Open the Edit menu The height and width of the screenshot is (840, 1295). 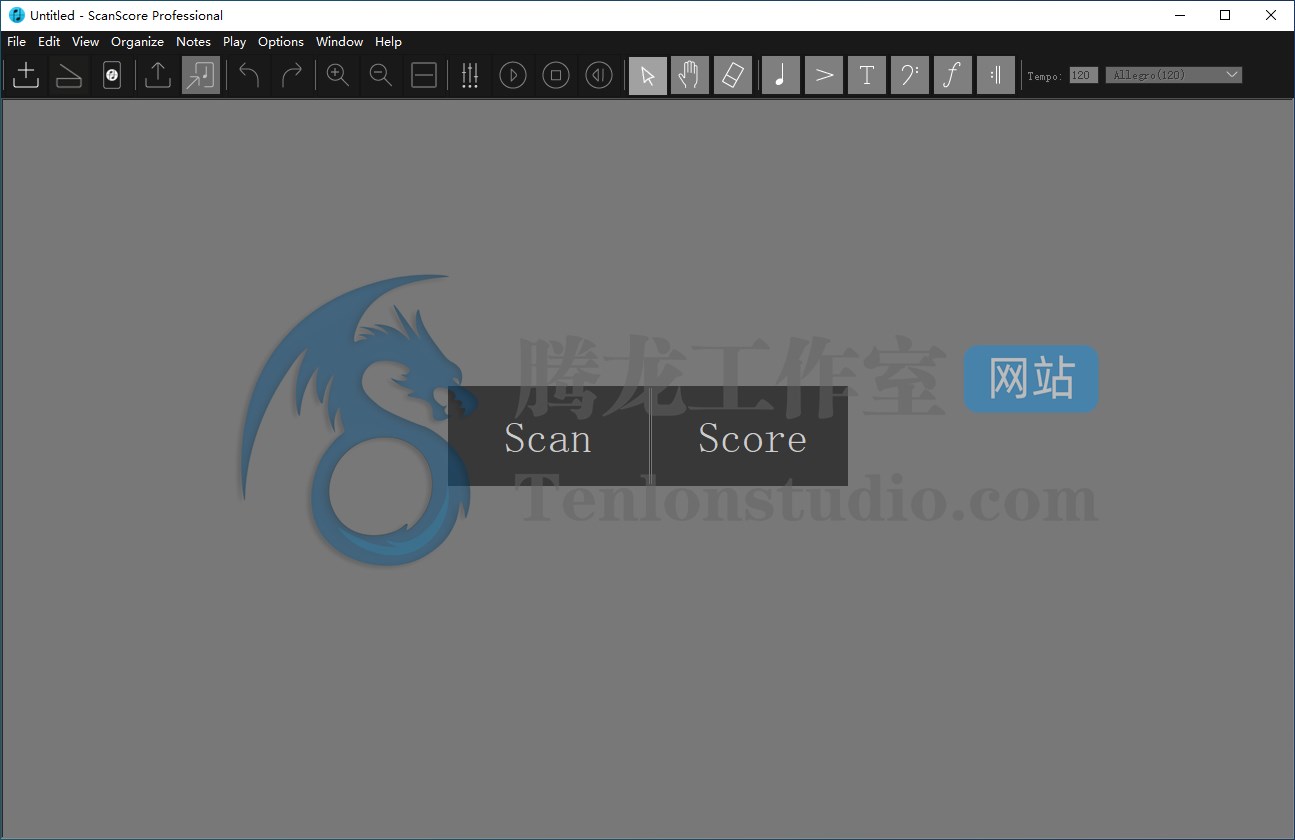pos(49,42)
